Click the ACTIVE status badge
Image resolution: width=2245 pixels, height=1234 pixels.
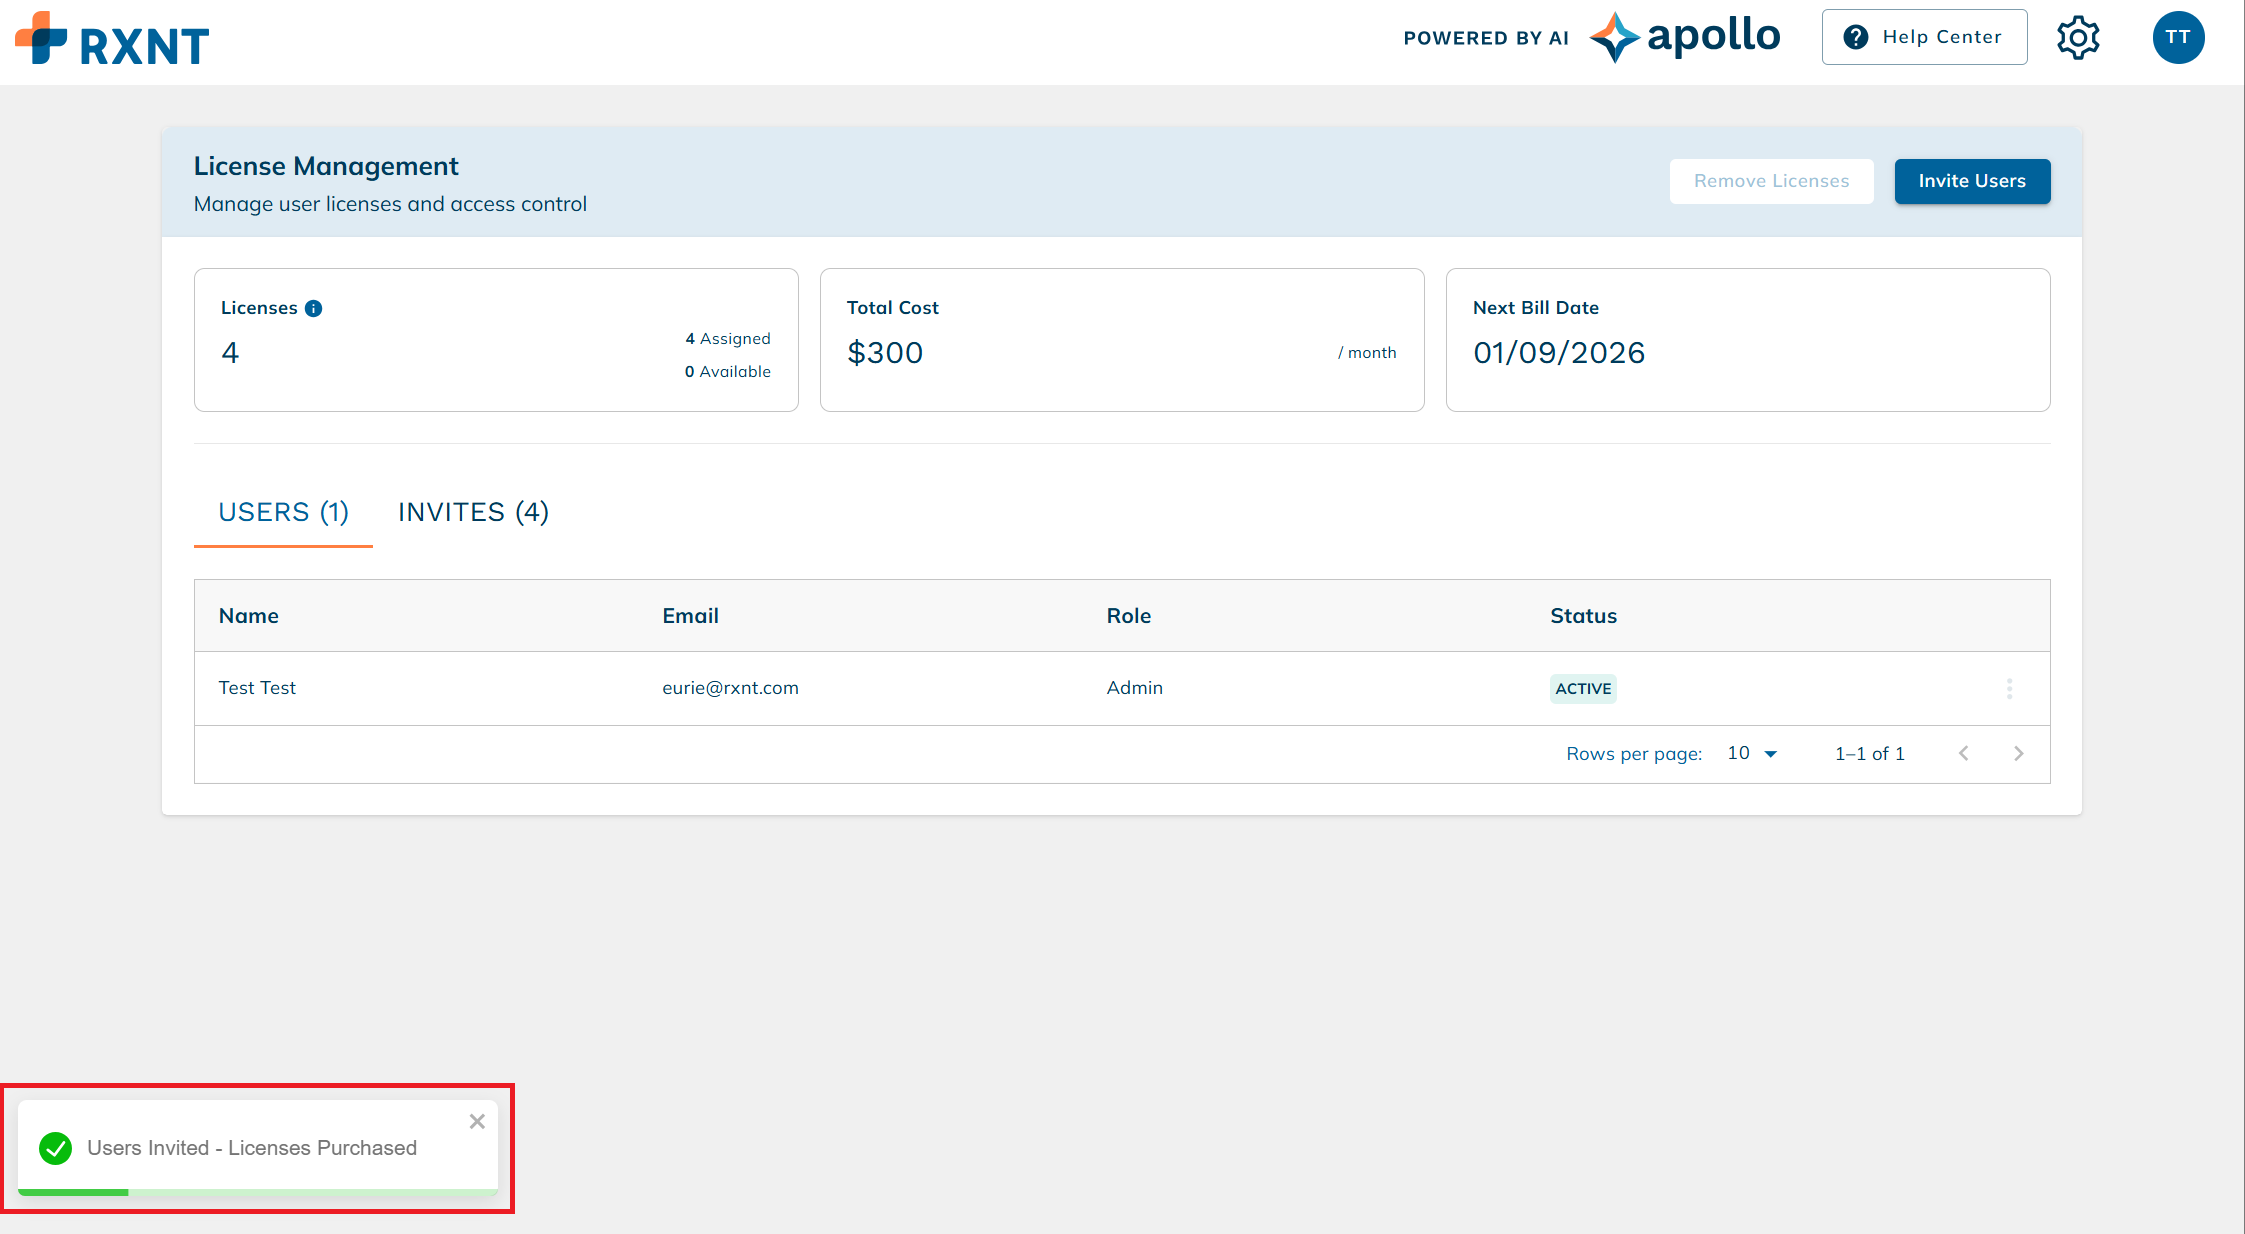[1583, 688]
